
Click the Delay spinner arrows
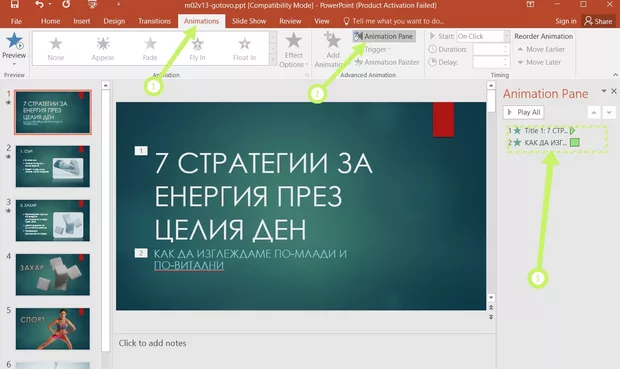click(505, 62)
